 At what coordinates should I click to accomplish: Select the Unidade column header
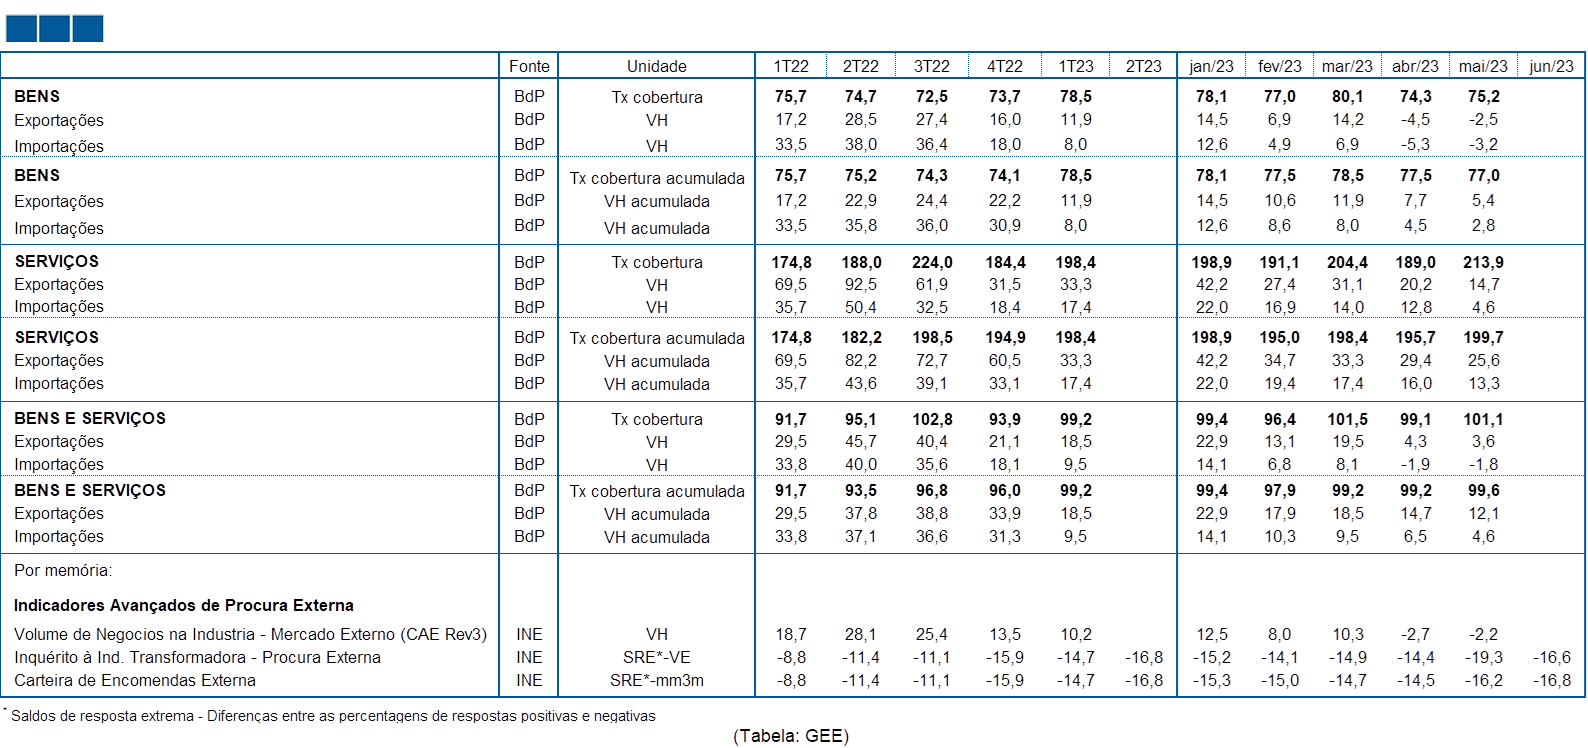point(657,66)
